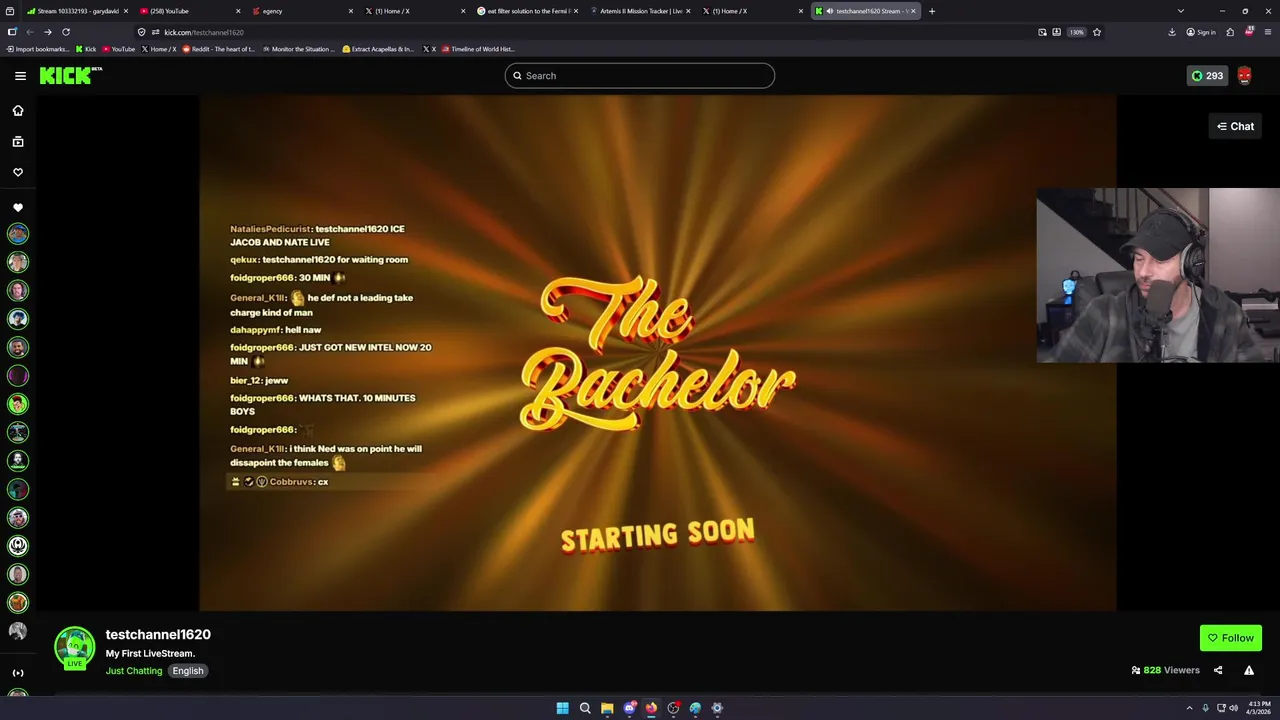Open the testchannel1620 channel name link

[x=158, y=634]
